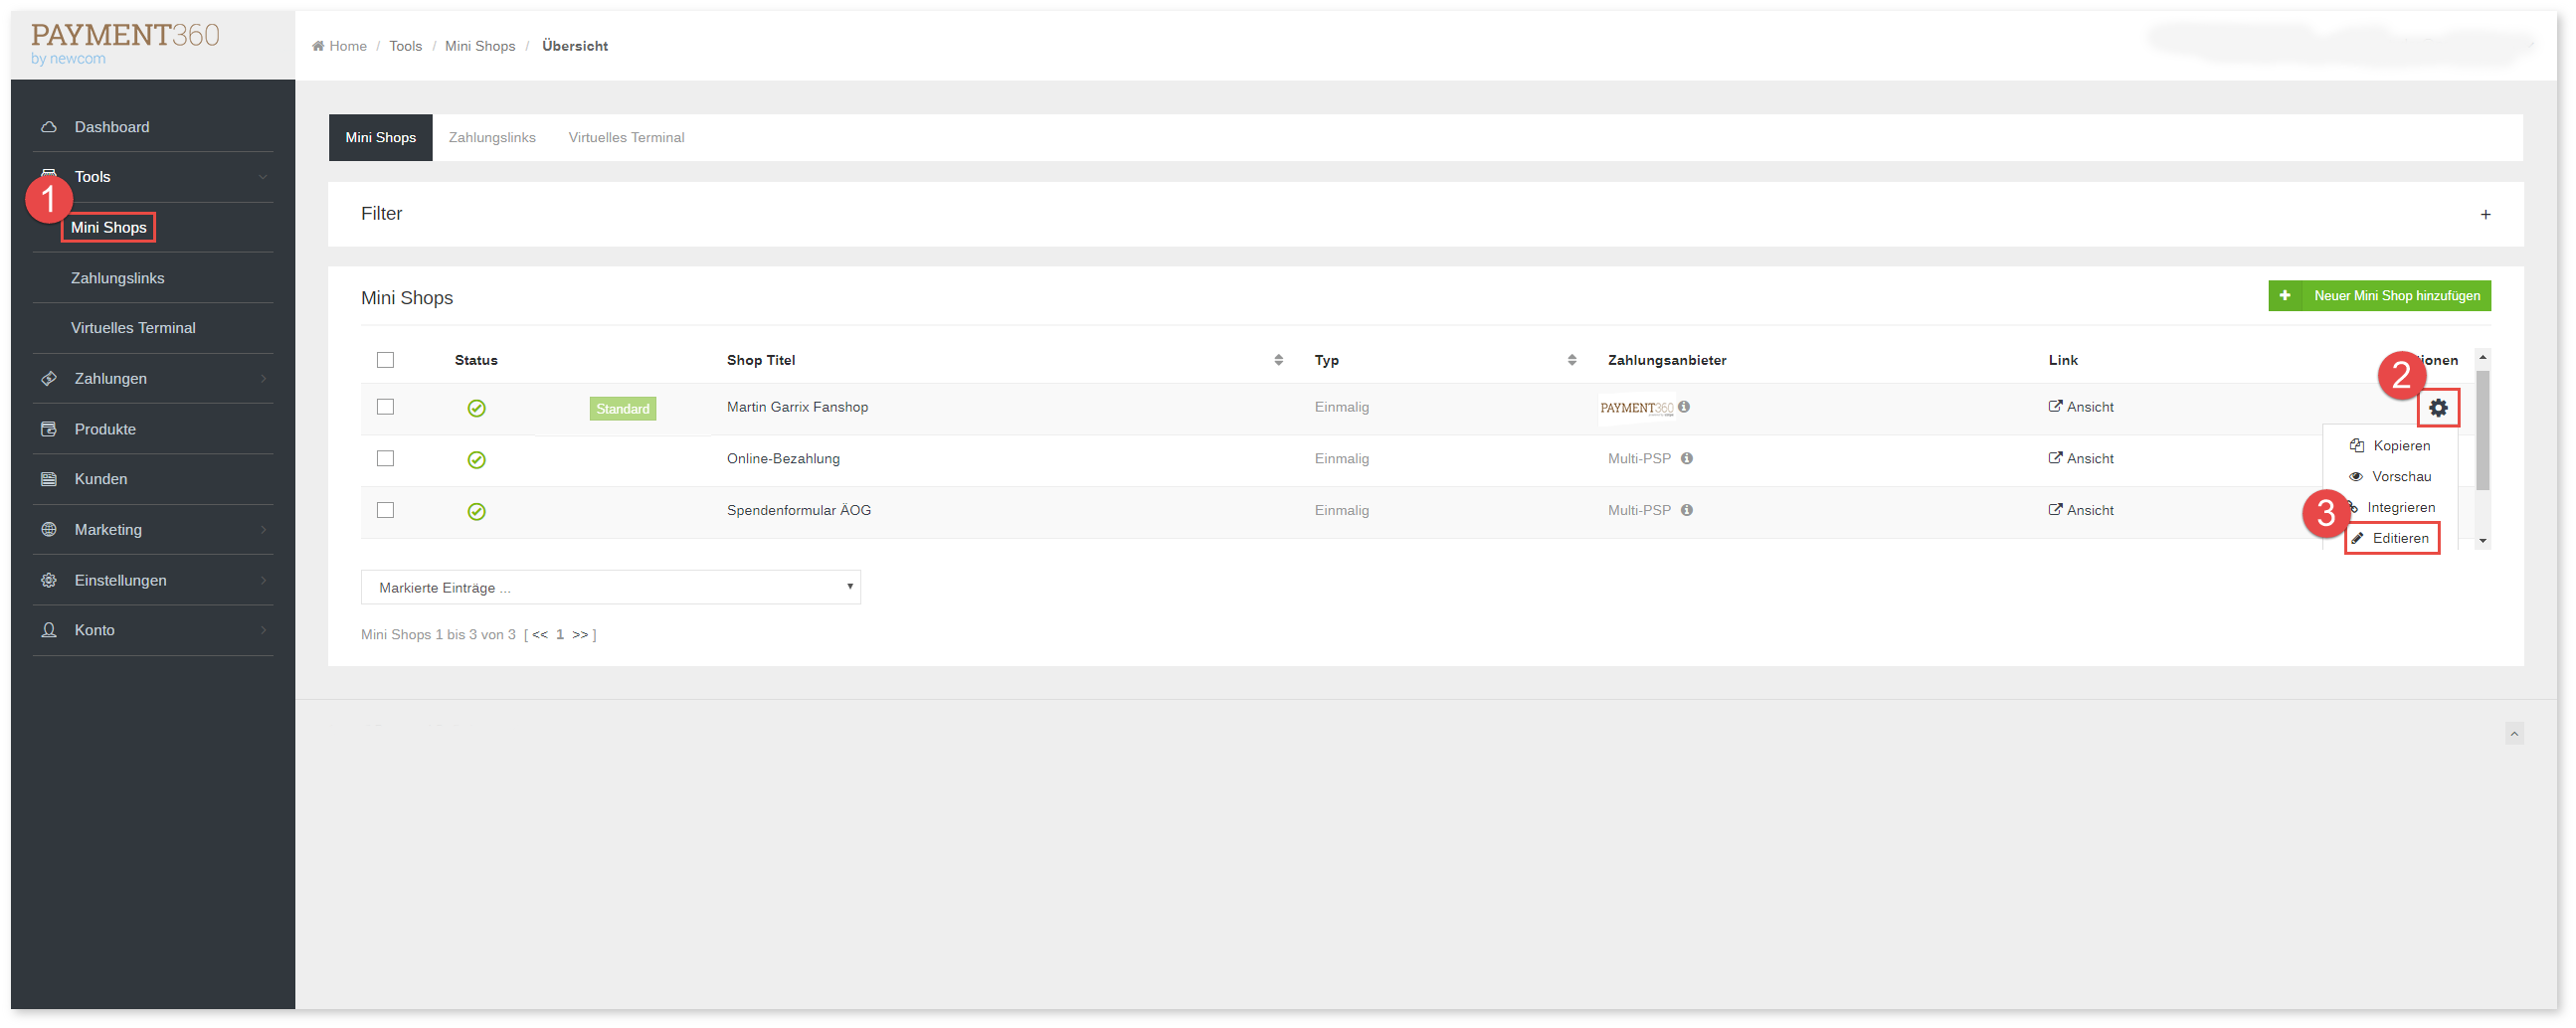Open Ansicht link for Spendenformular ÄOG

coord(2081,511)
